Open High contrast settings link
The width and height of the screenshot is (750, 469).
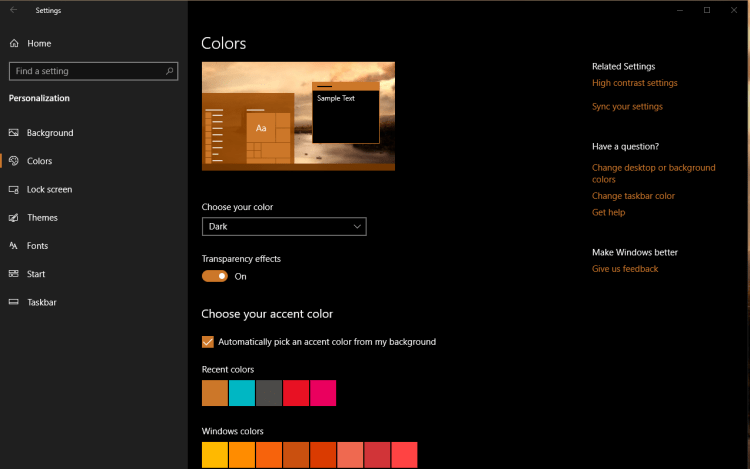tap(634, 83)
